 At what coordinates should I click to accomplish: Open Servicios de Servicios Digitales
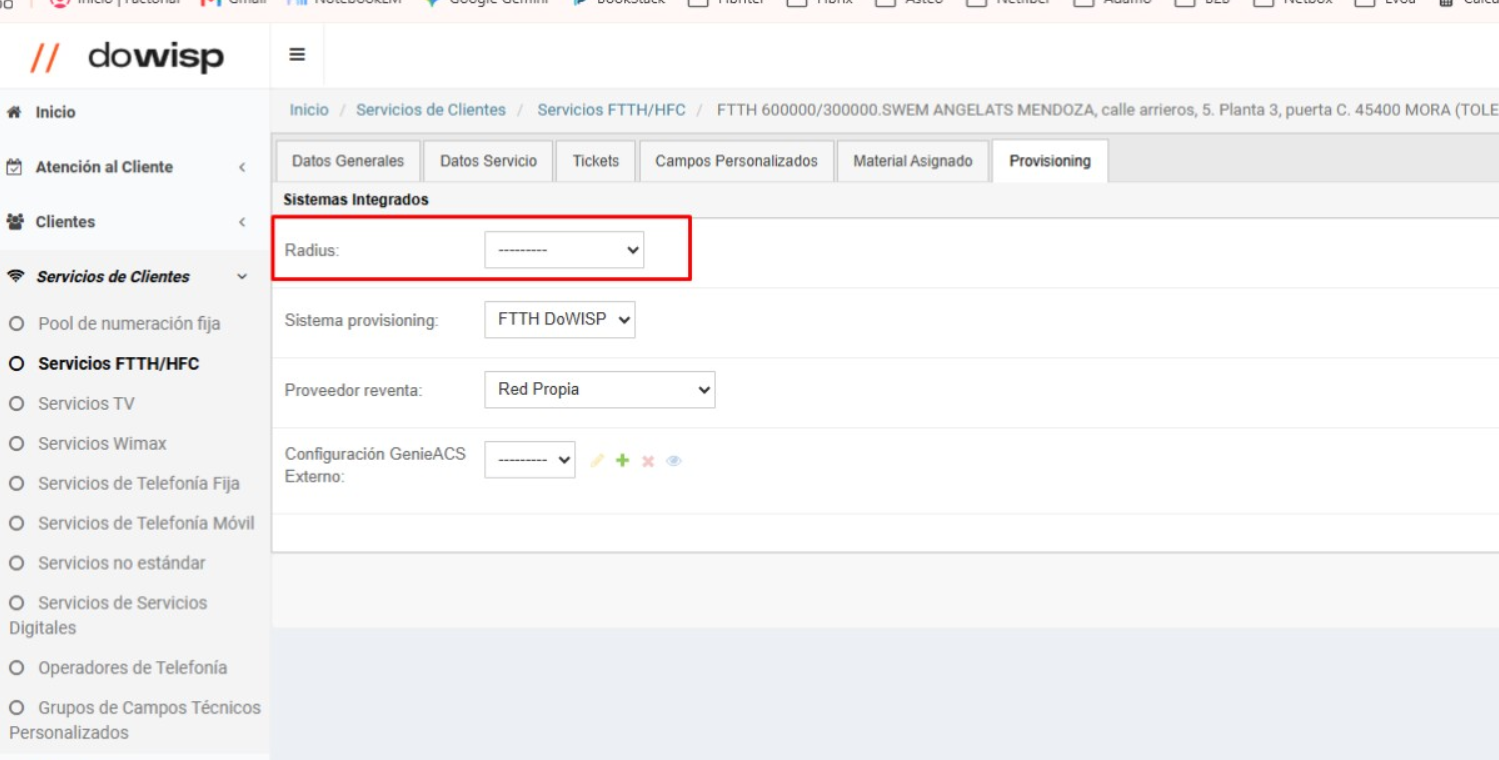108,615
